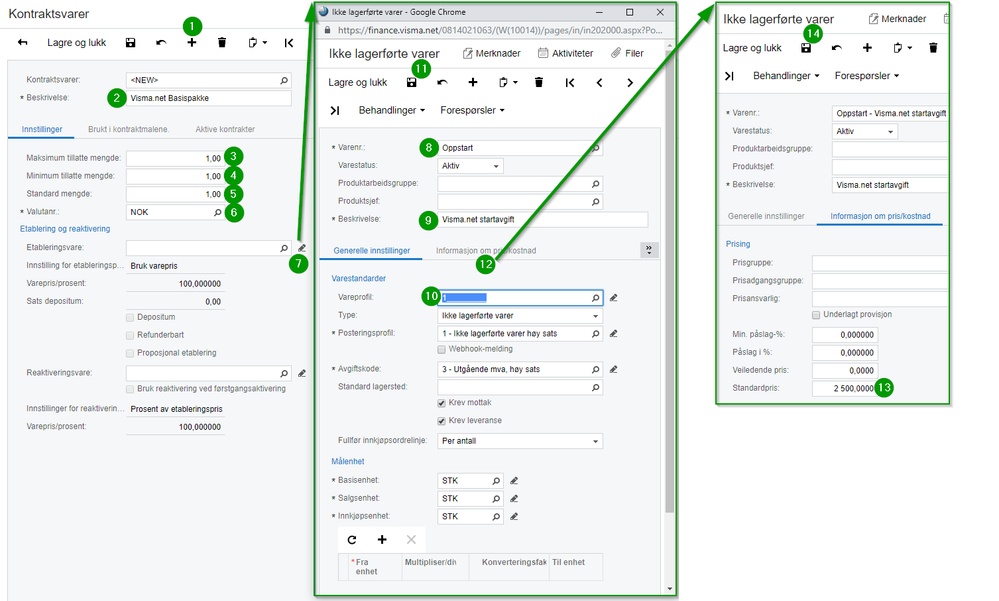
Task: Open the lookup for the Etableringsvare field
Action: [x=284, y=248]
